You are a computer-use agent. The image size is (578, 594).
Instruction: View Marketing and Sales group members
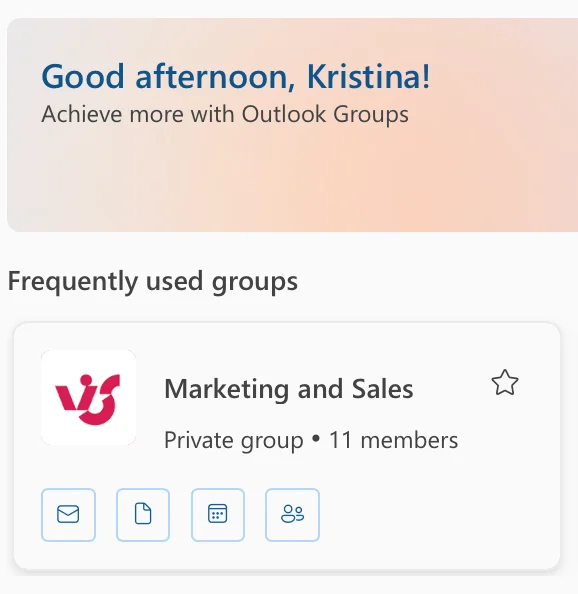pos(292,514)
